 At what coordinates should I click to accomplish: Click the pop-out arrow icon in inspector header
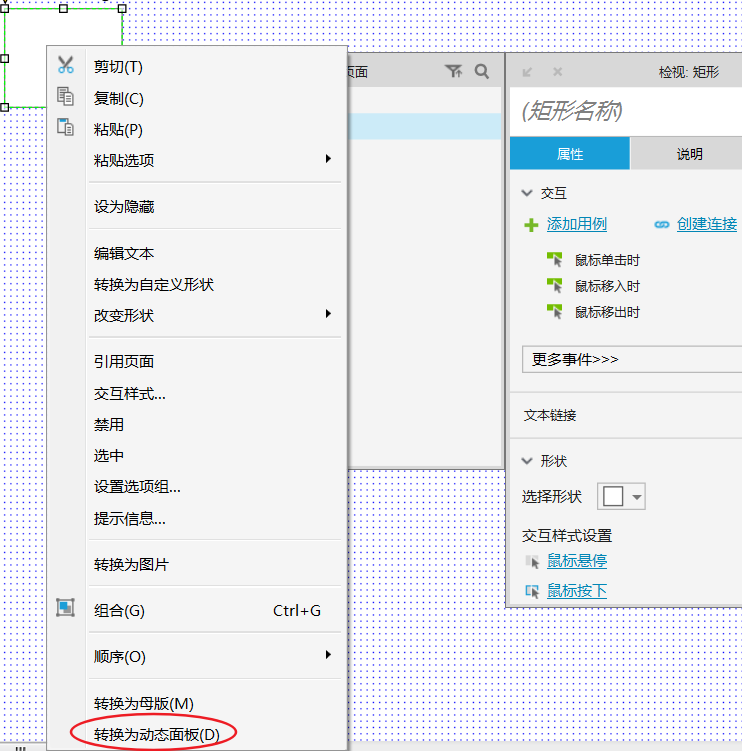[x=527, y=72]
